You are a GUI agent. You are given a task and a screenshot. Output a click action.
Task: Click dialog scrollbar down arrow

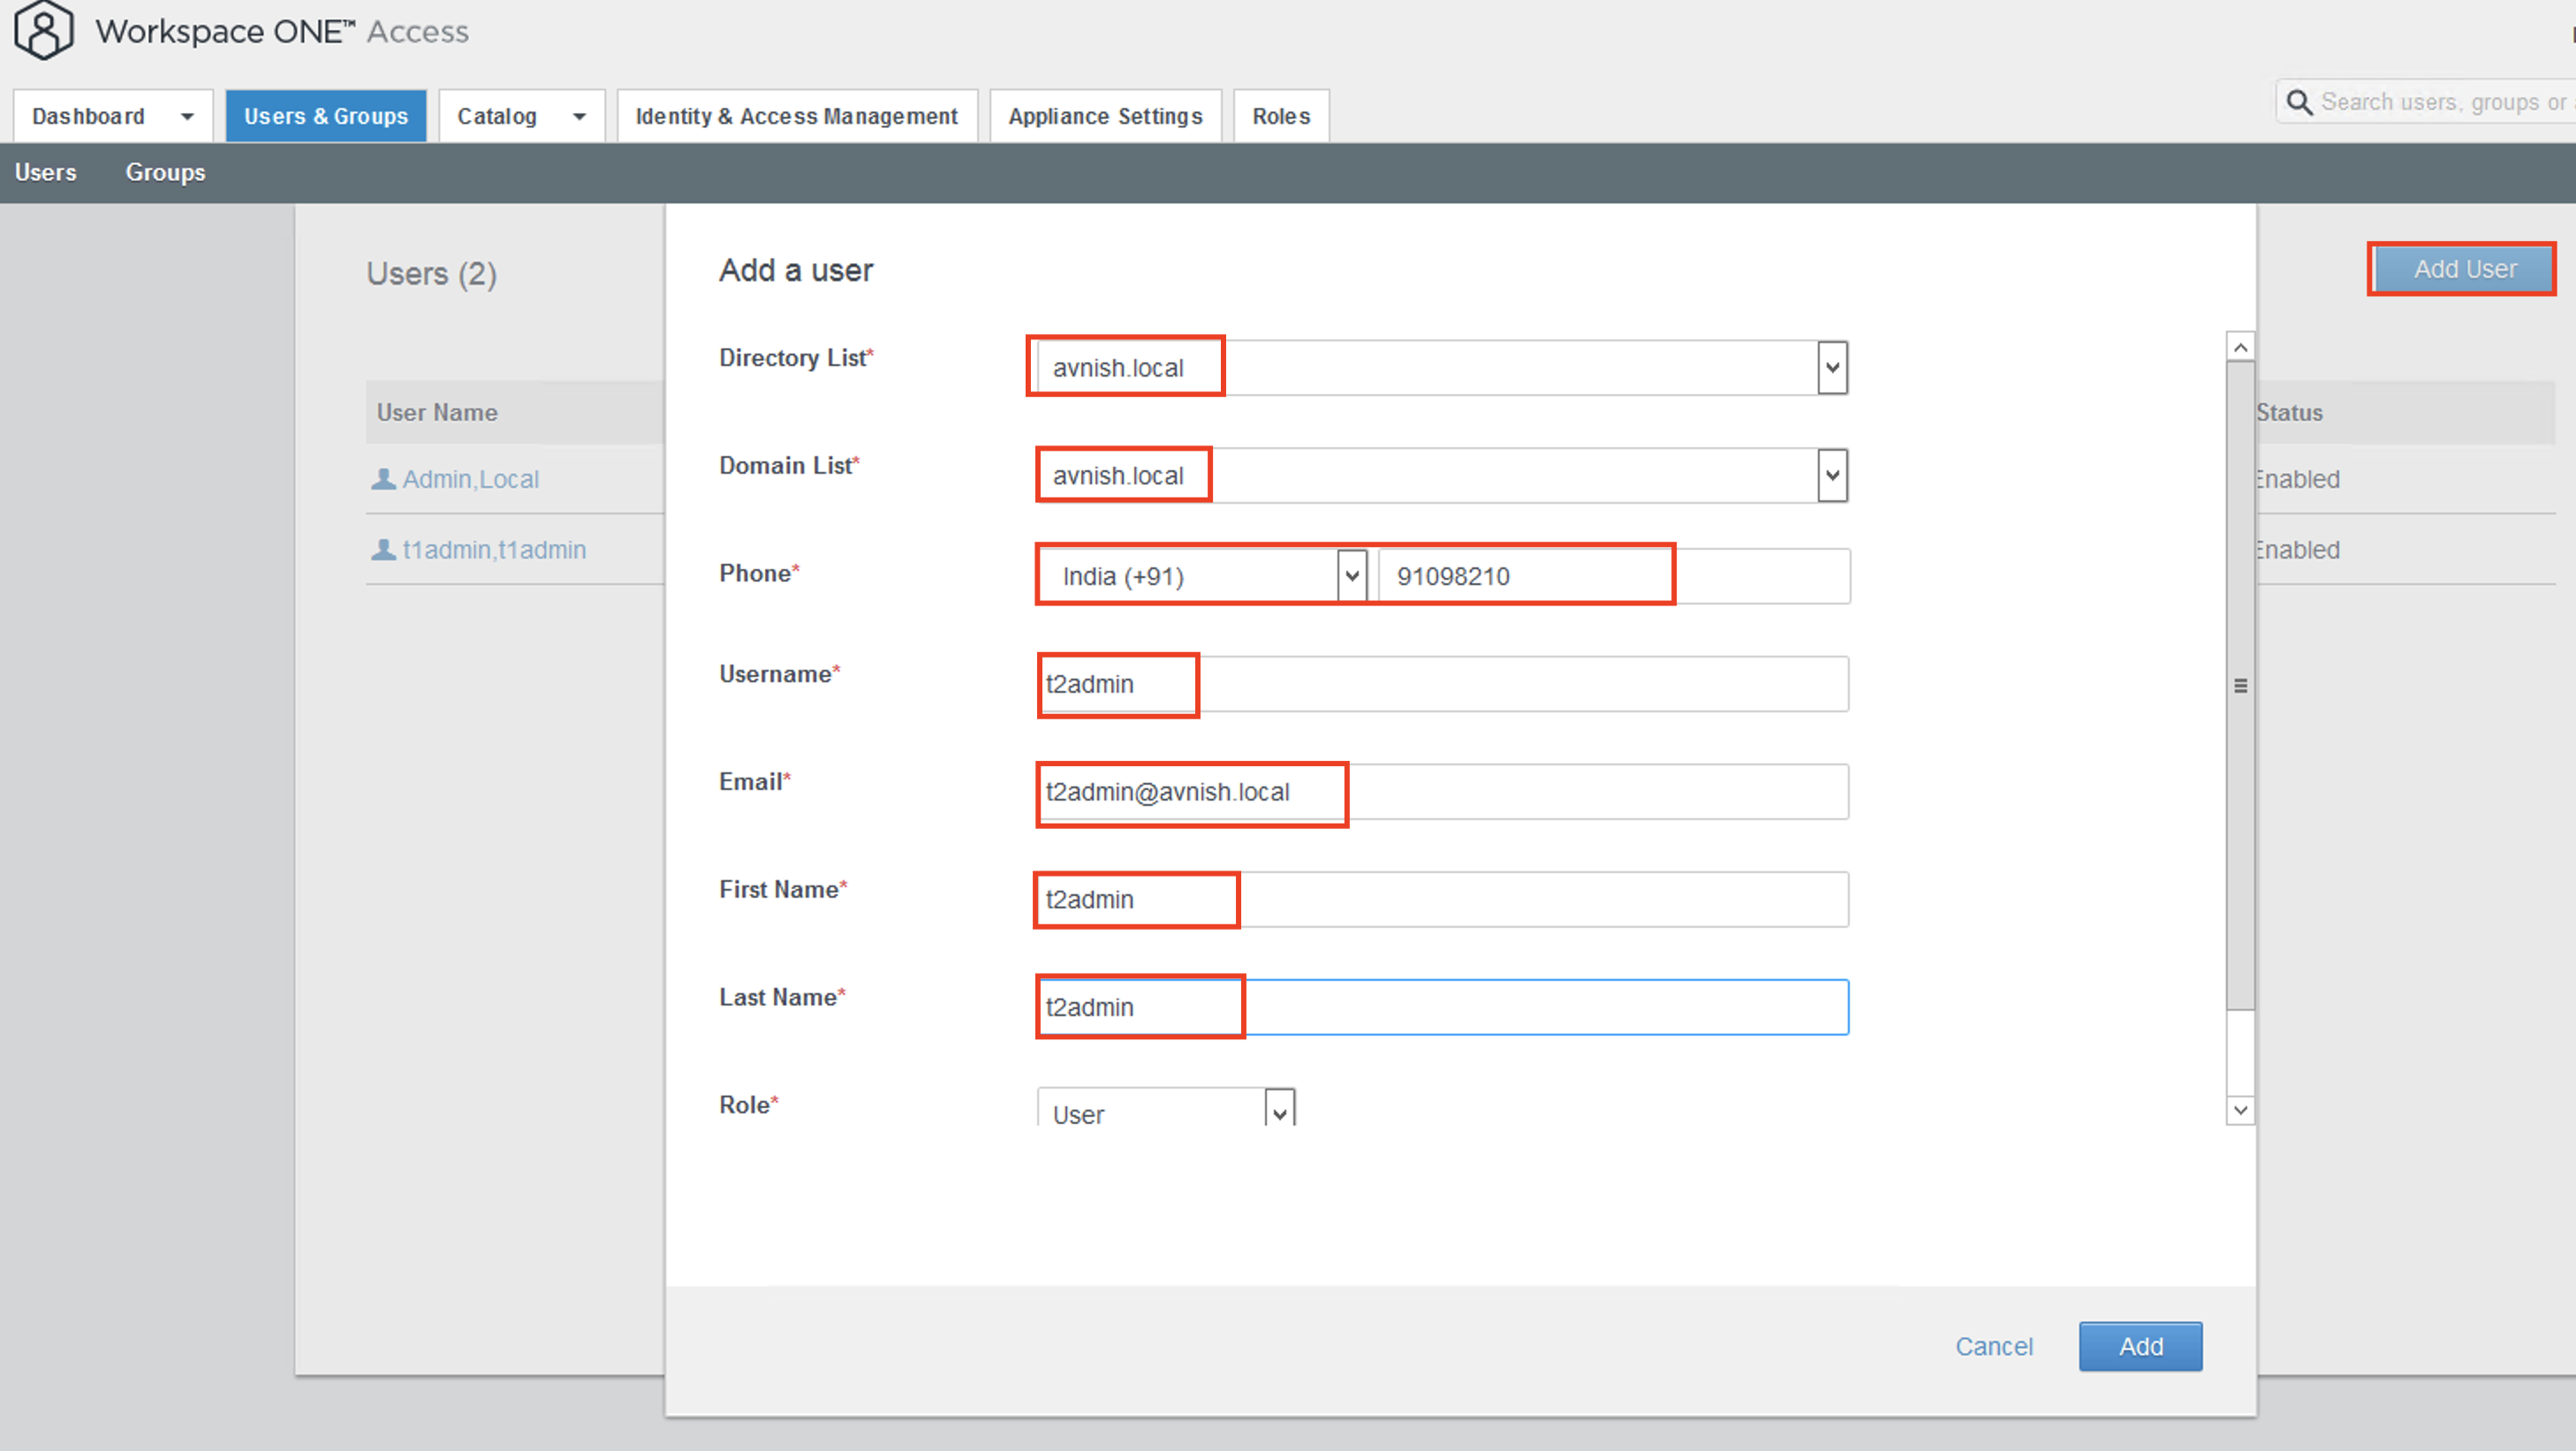click(2240, 1110)
